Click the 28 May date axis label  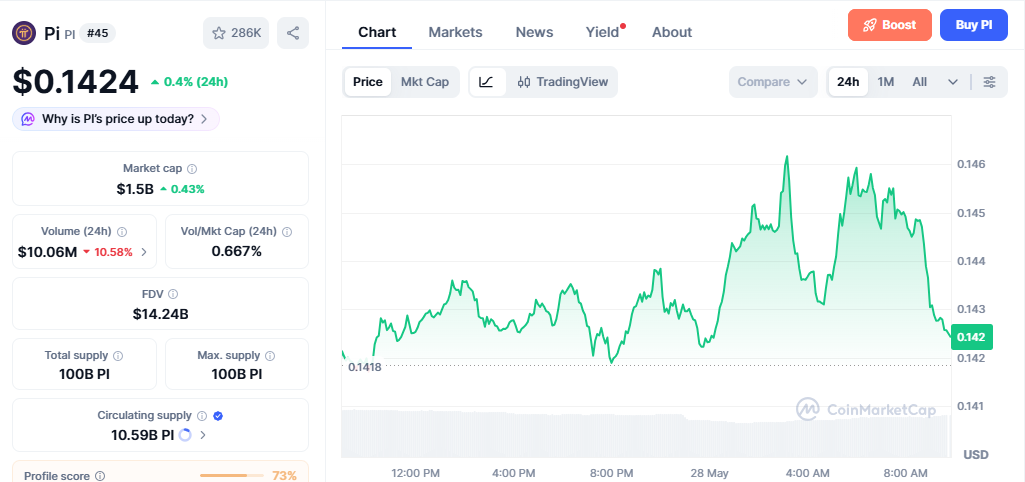pos(711,473)
